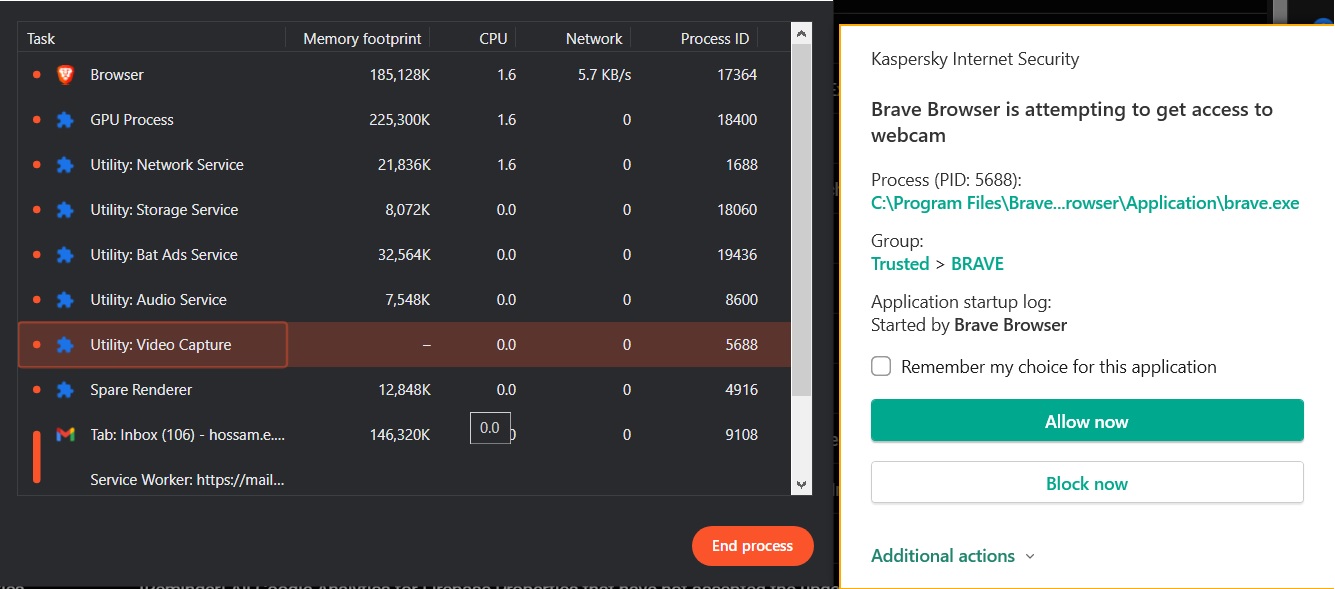Screen dimensions: 1335x589
Task: Click the puzzle icon next to GPU Process
Action: (x=65, y=120)
